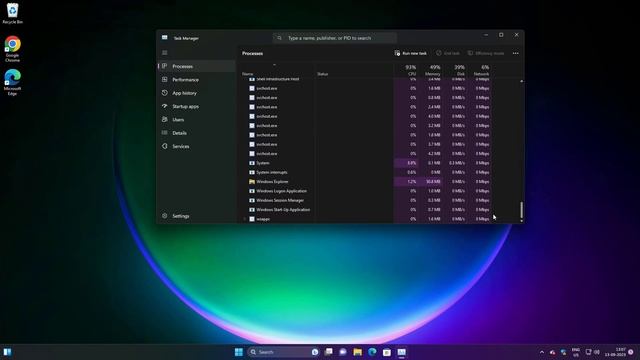Click the notification bell in the system tray
Image resolution: width=640 pixels, height=360 pixels.
(x=631, y=352)
